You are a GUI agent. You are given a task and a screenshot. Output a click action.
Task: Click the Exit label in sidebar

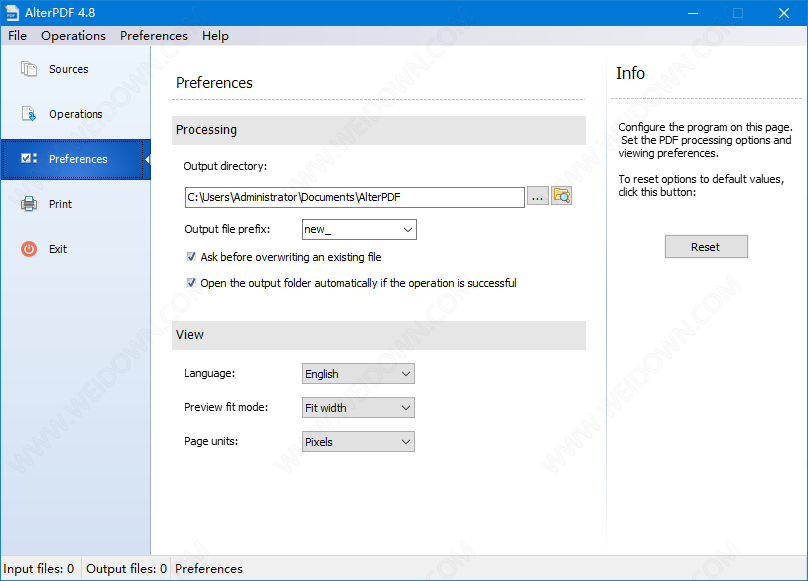pyautogui.click(x=58, y=249)
